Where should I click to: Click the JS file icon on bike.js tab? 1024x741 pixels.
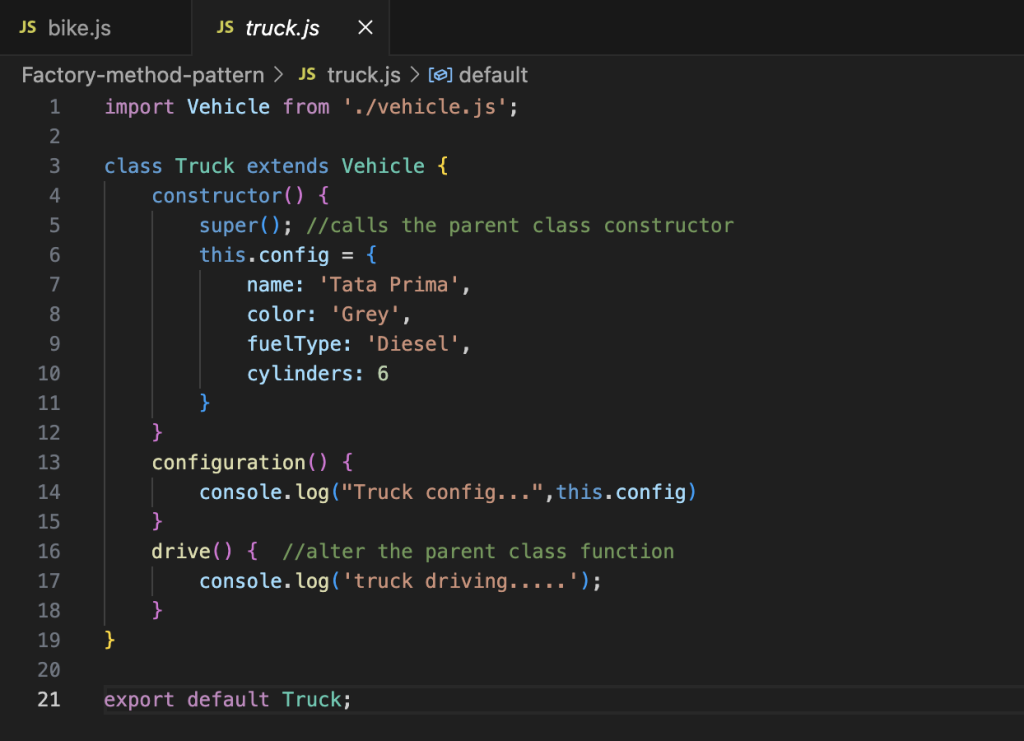(x=27, y=27)
